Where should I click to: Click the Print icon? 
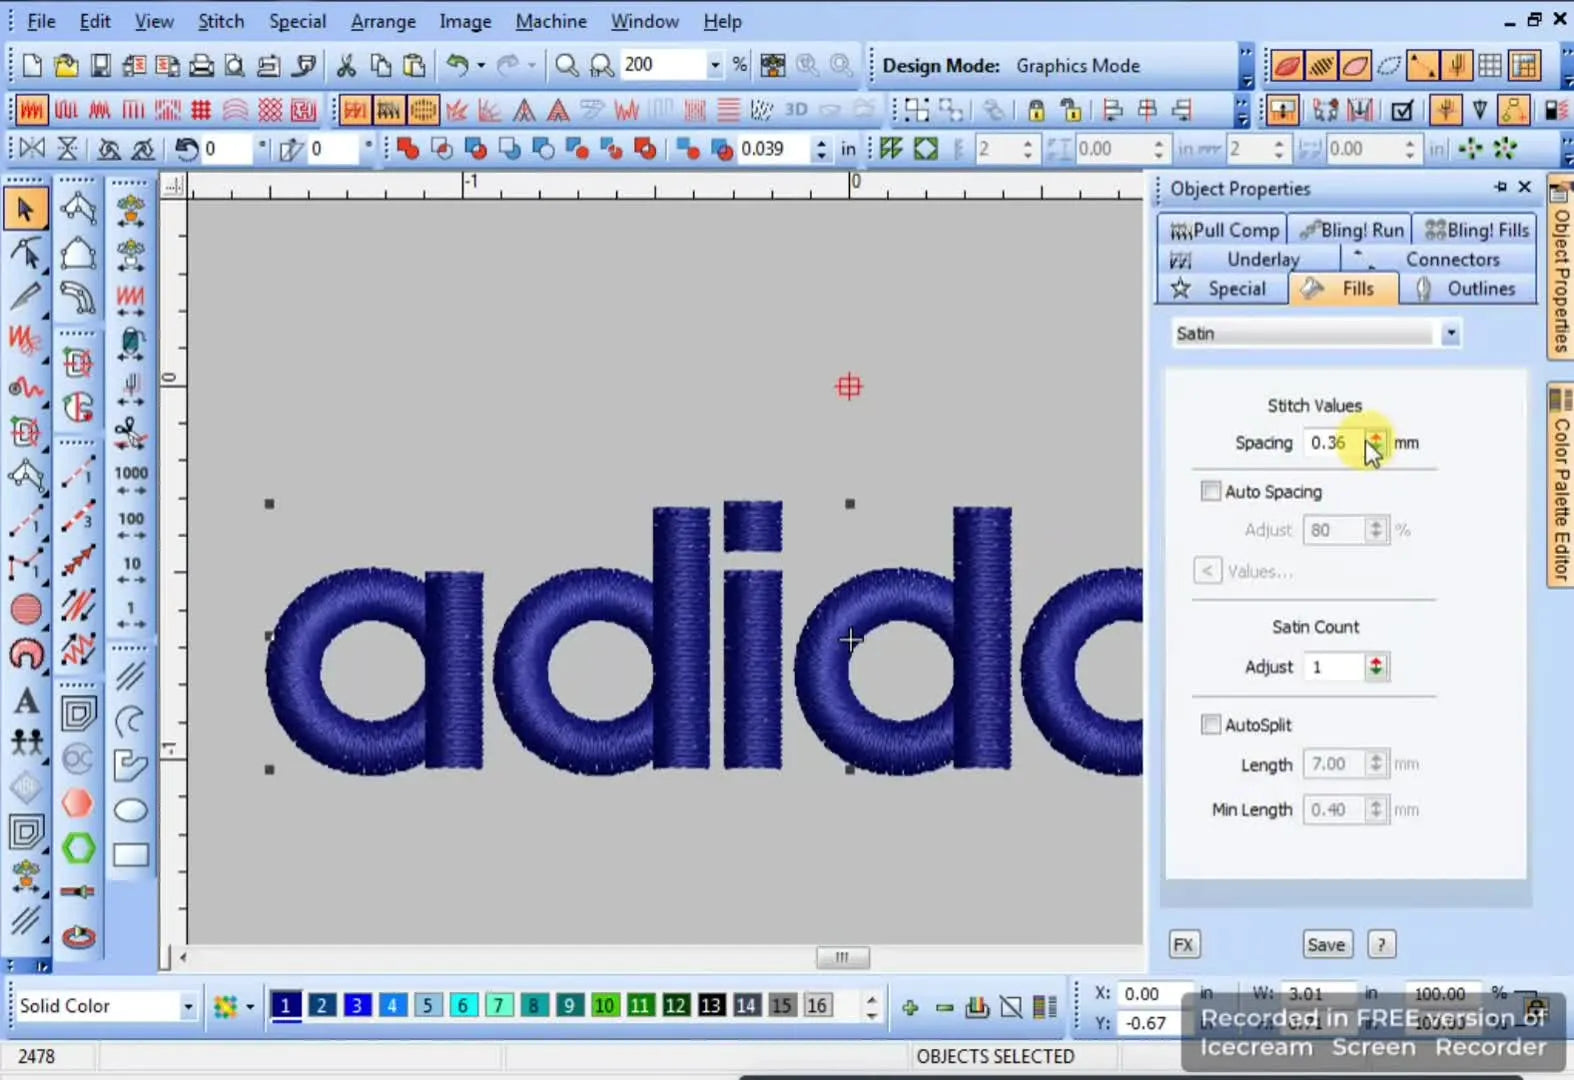click(201, 66)
